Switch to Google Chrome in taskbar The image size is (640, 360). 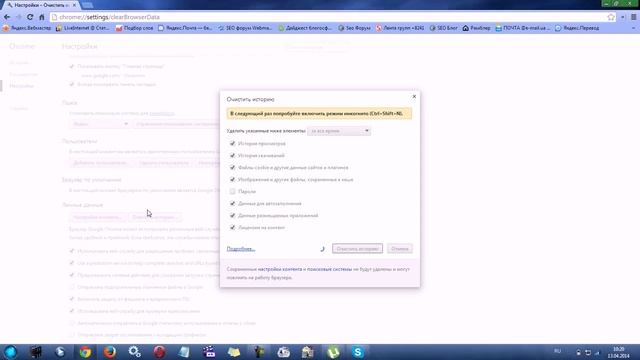(x=85, y=352)
